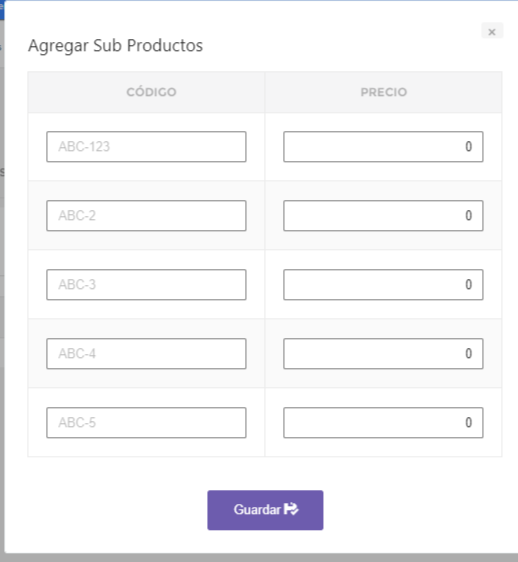518x562 pixels.
Task: Click the save icon on Guardar button
Action: 291,509
